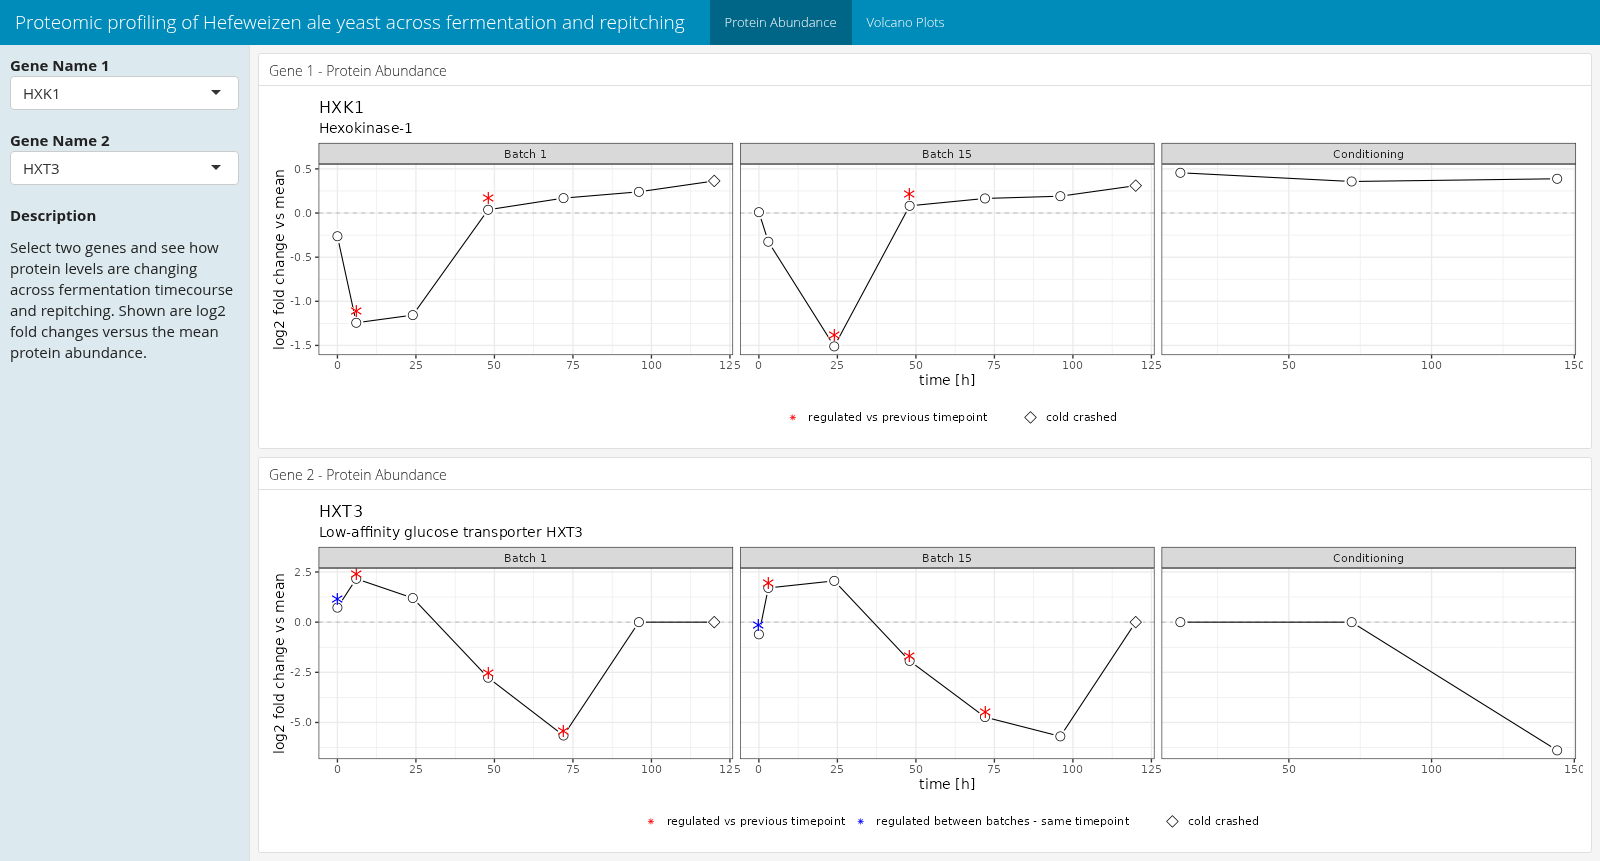The width and height of the screenshot is (1600, 861).
Task: Click the time [h] axis label under the HXT3 plot
Action: point(947,784)
